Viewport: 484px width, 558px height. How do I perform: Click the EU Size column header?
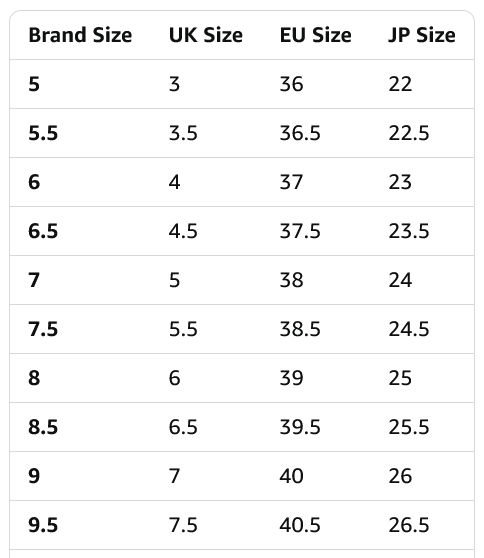pyautogui.click(x=315, y=35)
